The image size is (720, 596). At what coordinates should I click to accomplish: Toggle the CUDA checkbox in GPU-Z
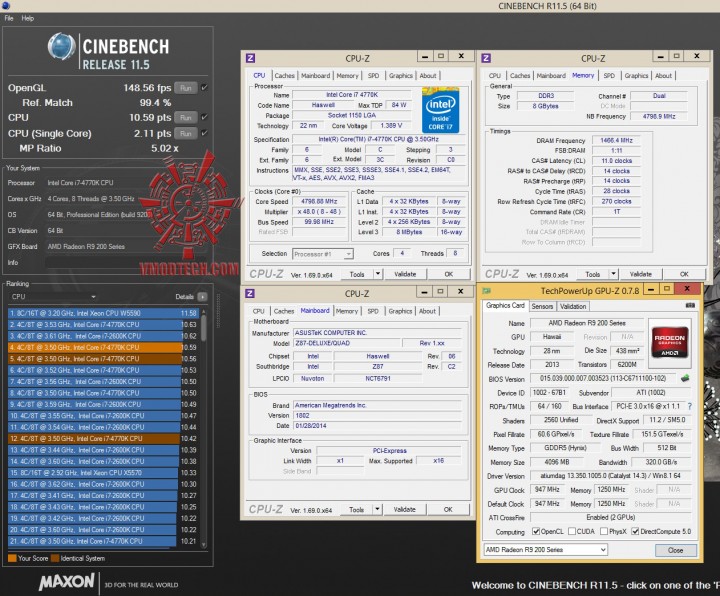(572, 531)
